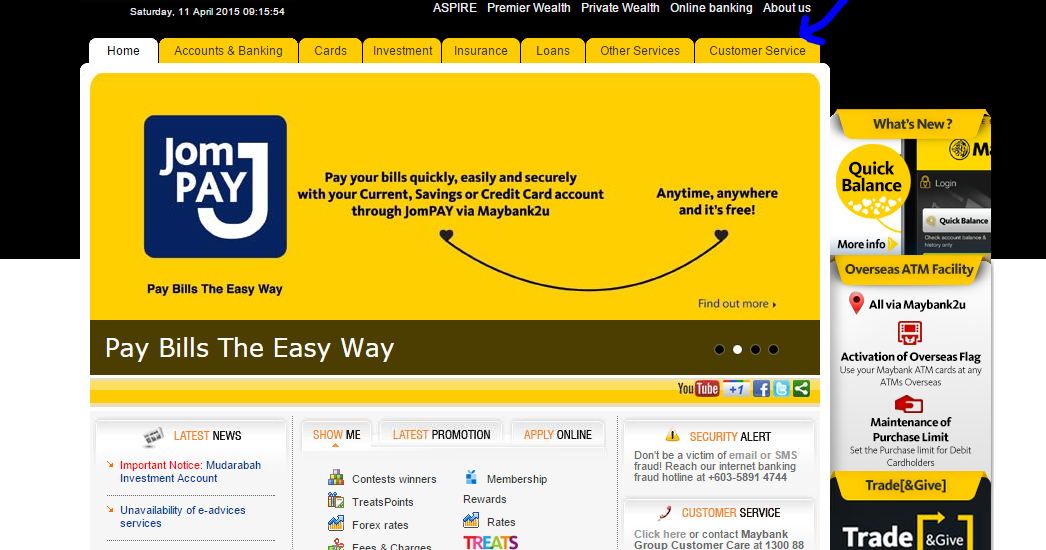Open the Twitter icon
The height and width of the screenshot is (550, 1046).
point(781,388)
